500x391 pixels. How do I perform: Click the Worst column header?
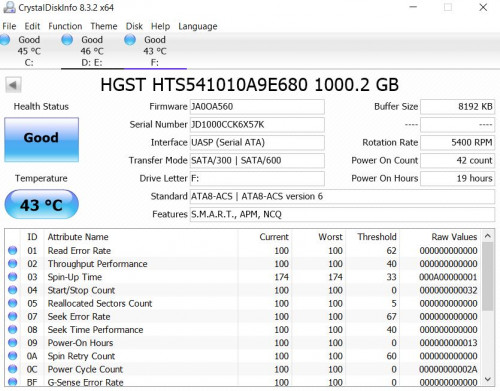[x=330, y=237]
